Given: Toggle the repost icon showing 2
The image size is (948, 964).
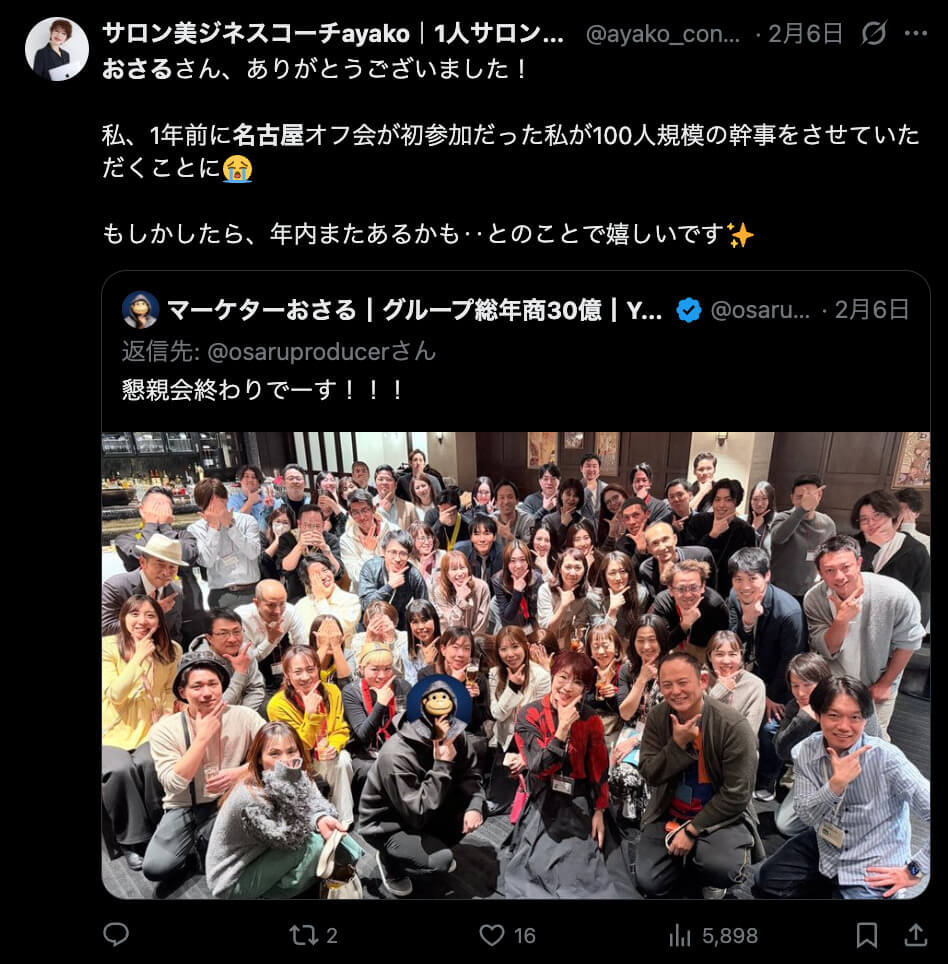Looking at the screenshot, I should [313, 935].
